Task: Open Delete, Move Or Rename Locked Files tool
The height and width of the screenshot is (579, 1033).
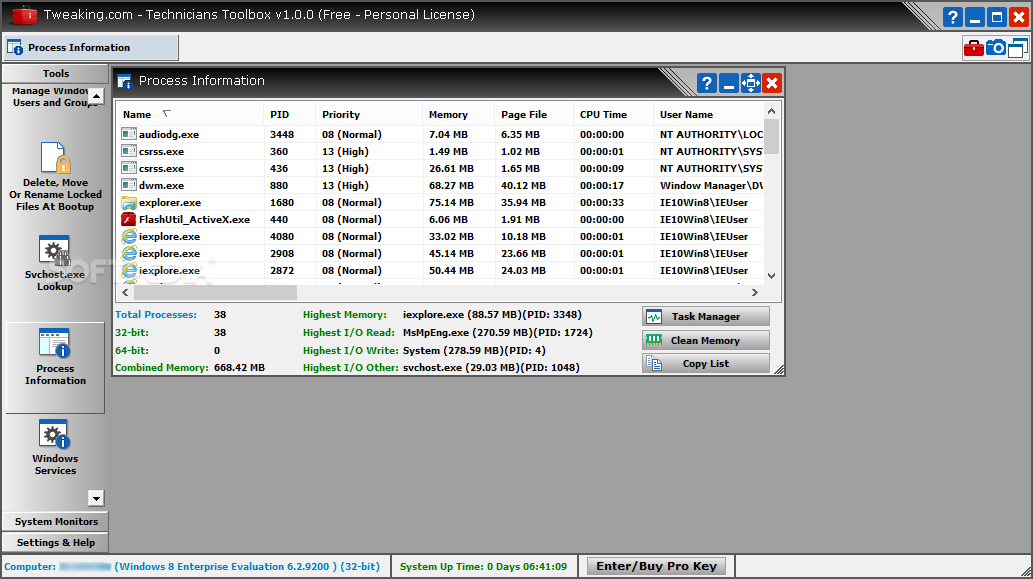Action: point(55,177)
